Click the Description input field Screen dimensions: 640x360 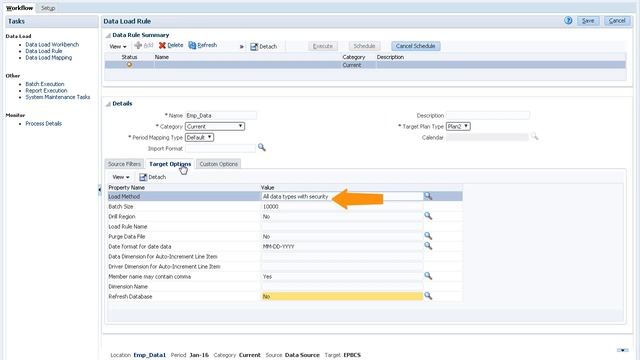[x=488, y=116]
